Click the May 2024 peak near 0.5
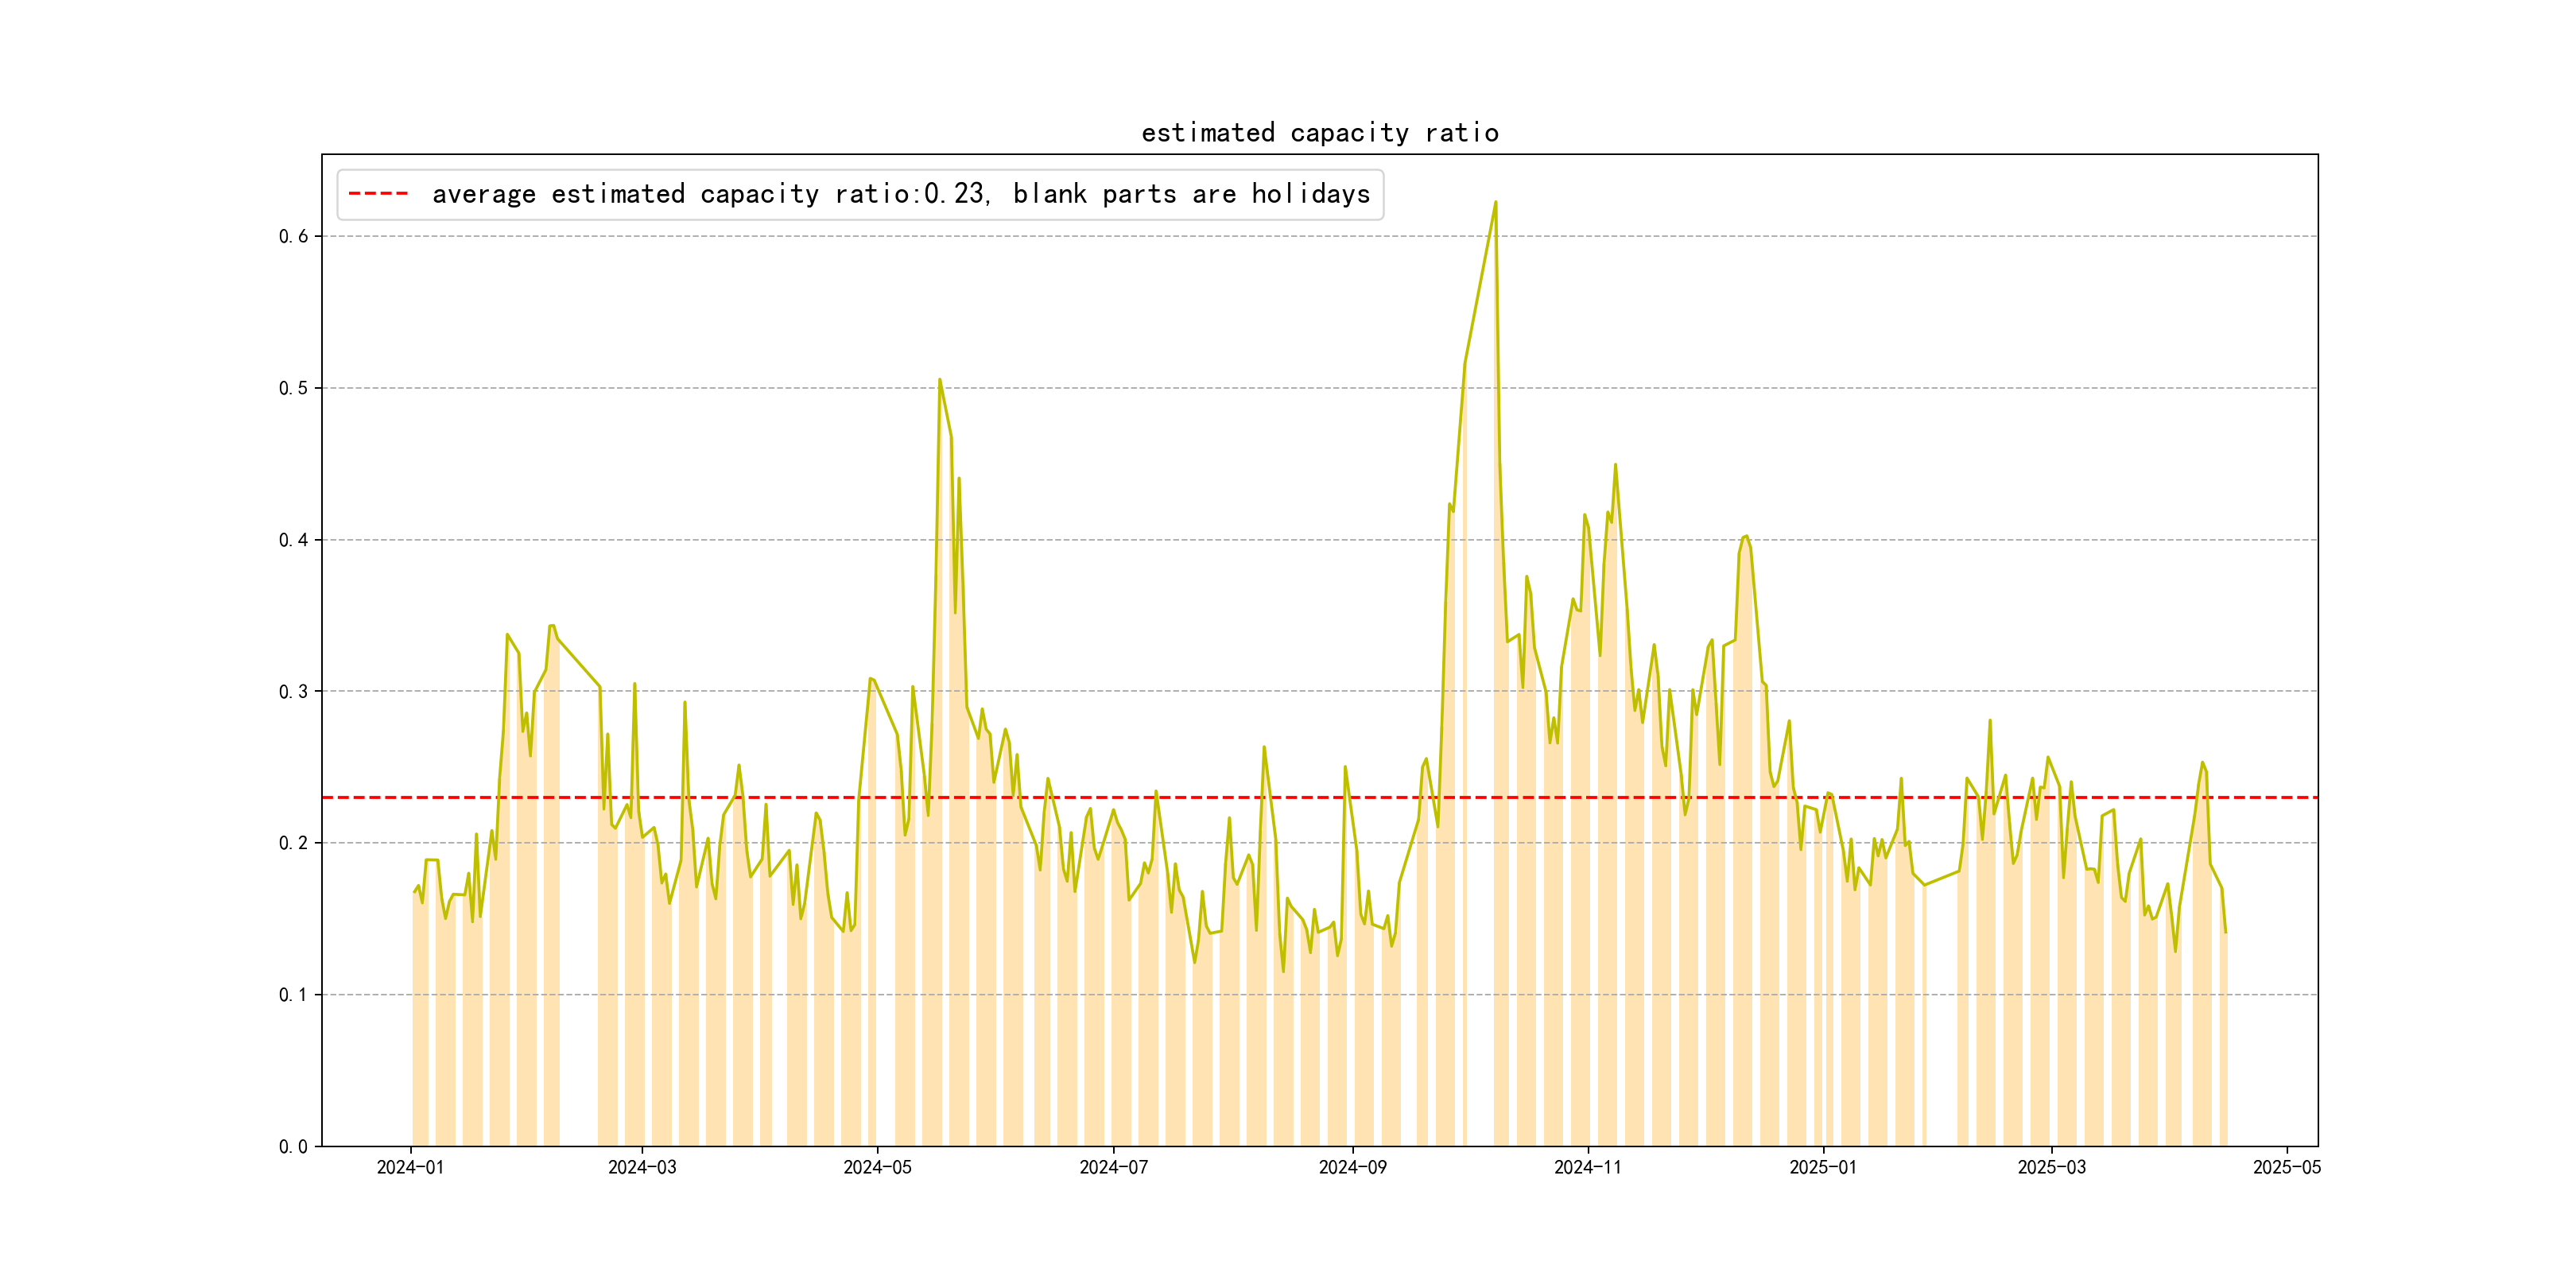 (x=940, y=381)
